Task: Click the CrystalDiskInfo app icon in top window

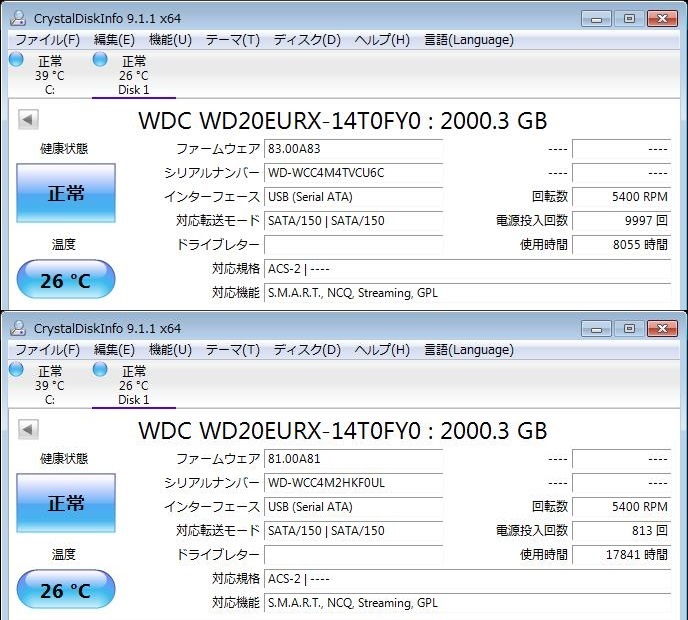Action: coord(18,18)
